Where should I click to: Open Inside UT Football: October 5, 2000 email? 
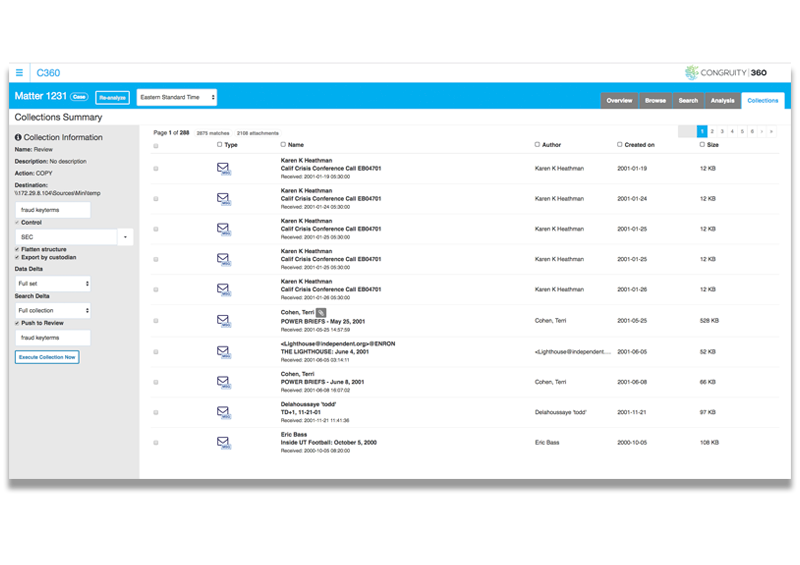tap(329, 443)
